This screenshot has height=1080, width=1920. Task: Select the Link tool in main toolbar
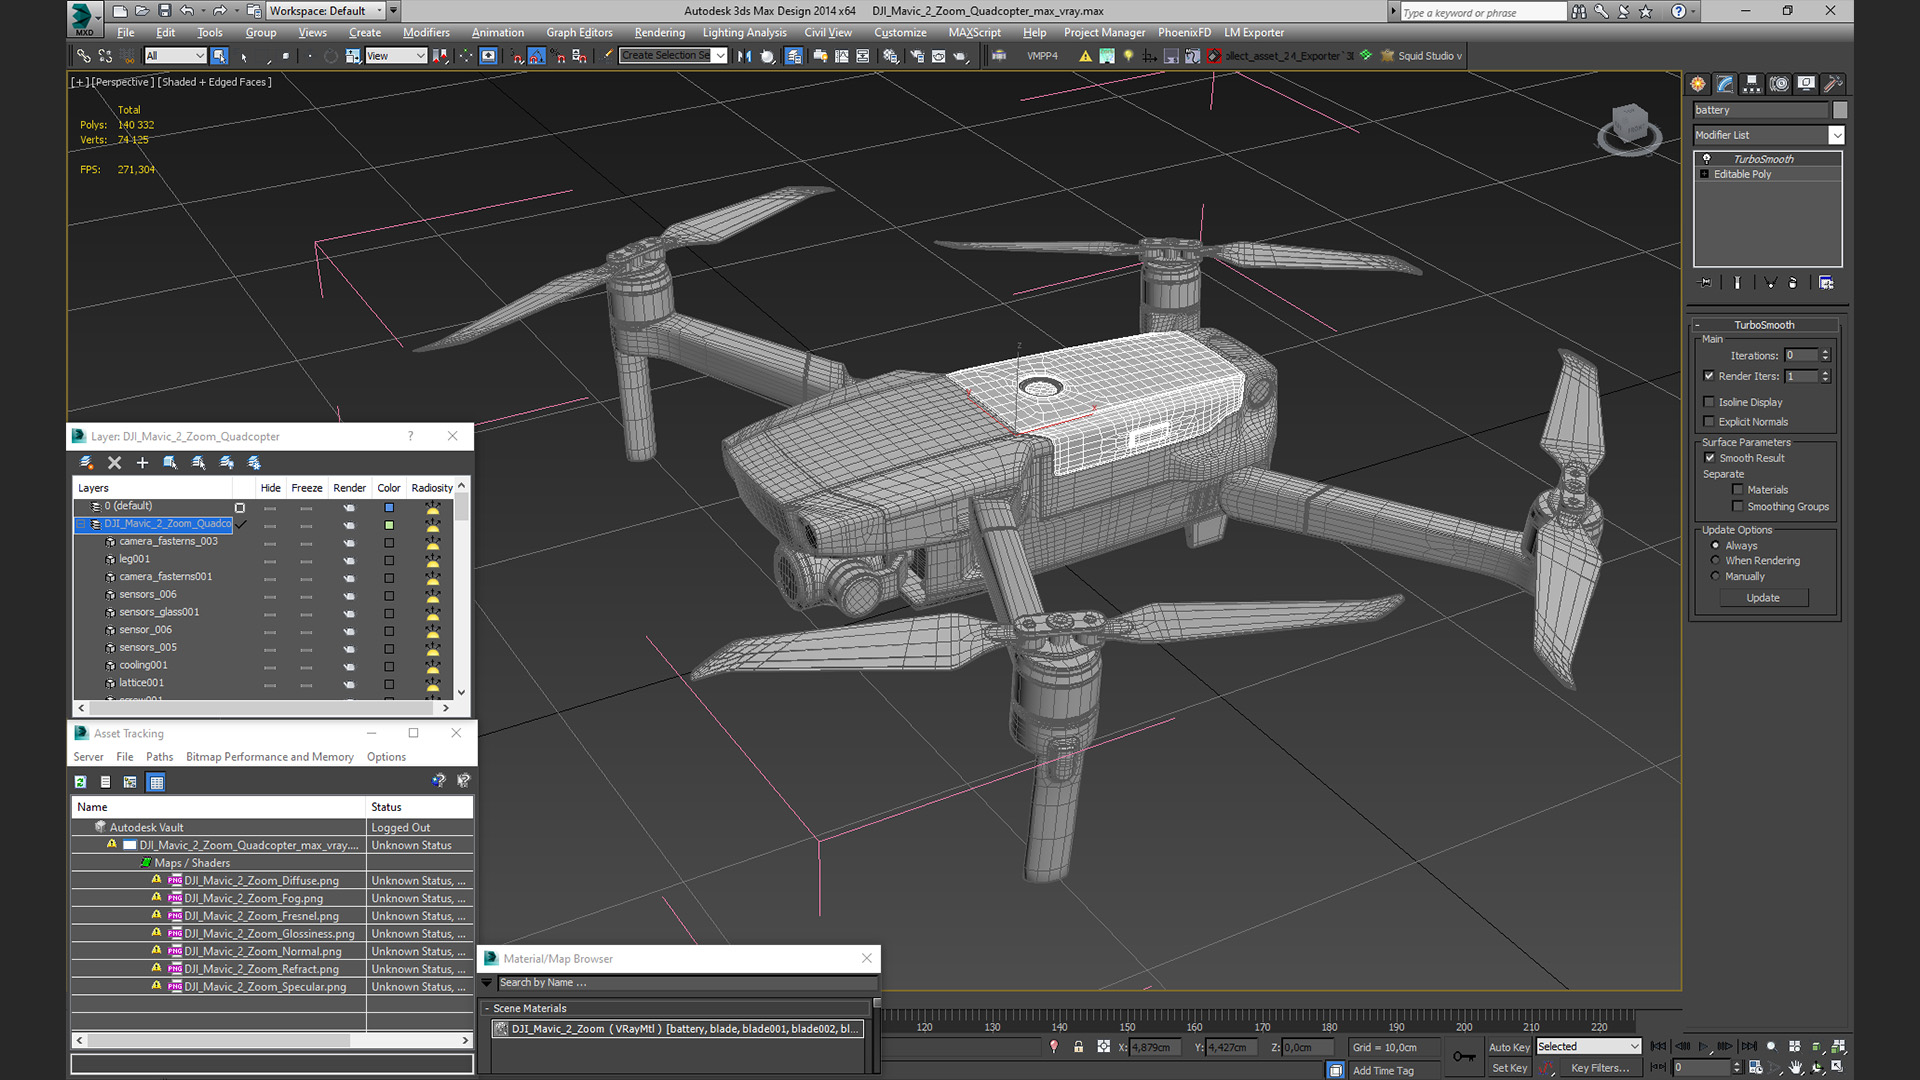coord(84,56)
